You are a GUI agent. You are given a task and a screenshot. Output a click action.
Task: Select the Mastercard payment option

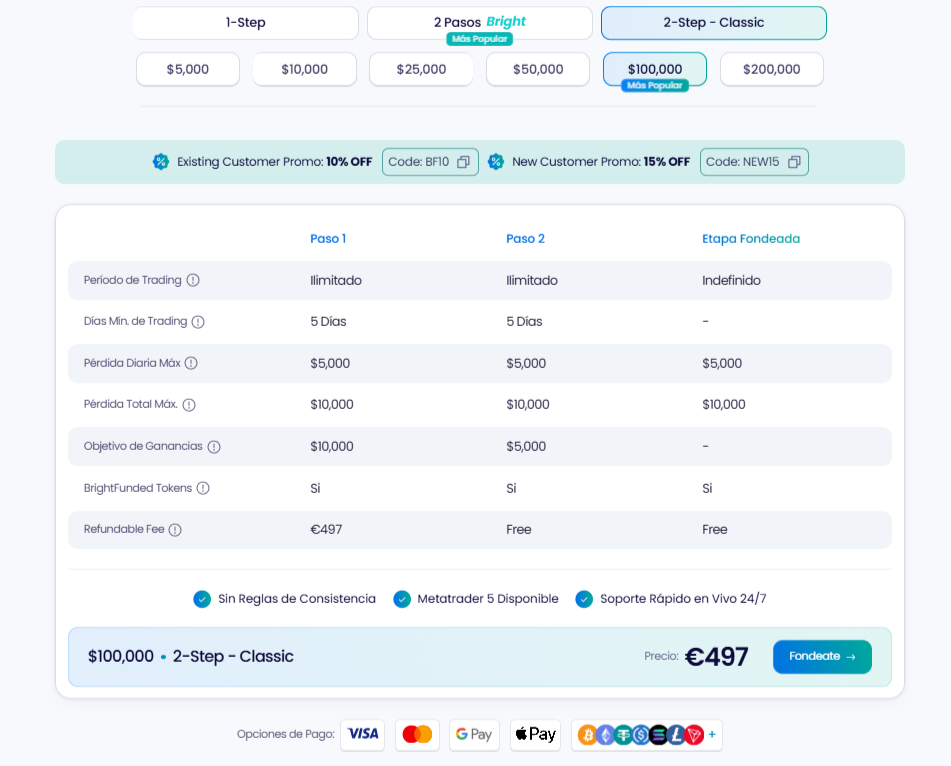coord(417,734)
